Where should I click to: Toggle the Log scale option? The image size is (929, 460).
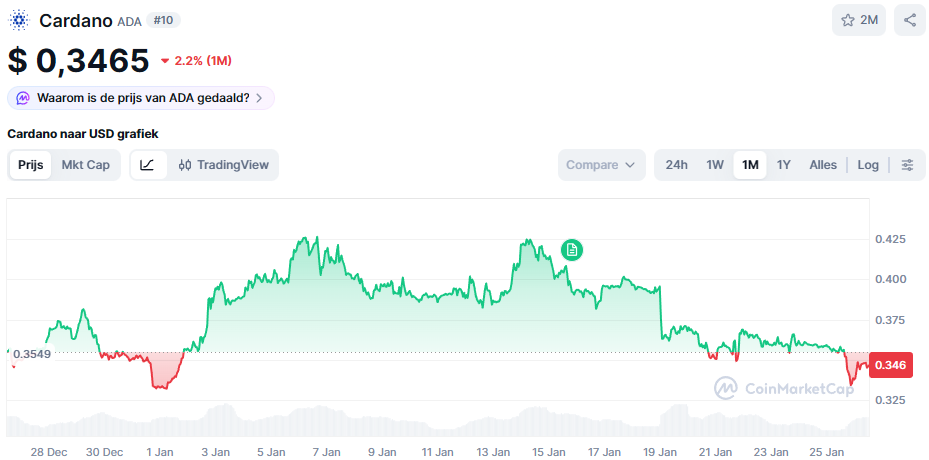point(868,165)
